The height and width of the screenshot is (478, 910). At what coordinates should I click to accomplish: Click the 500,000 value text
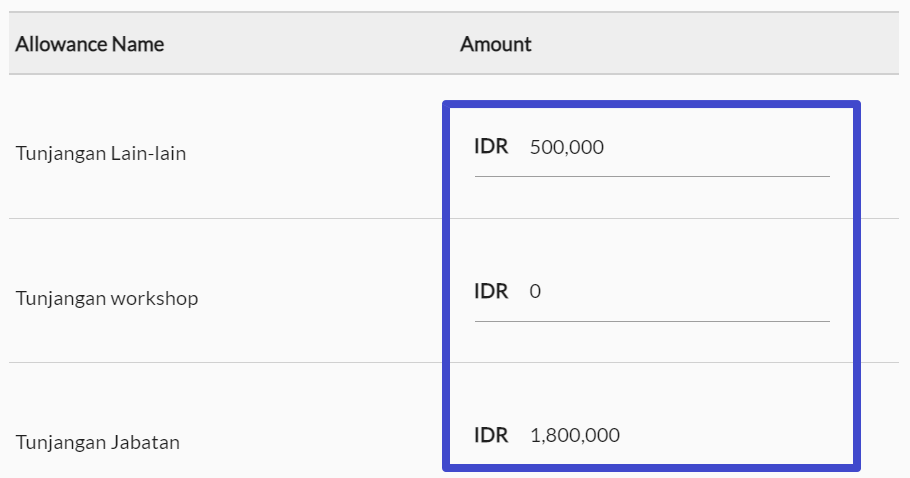click(566, 147)
